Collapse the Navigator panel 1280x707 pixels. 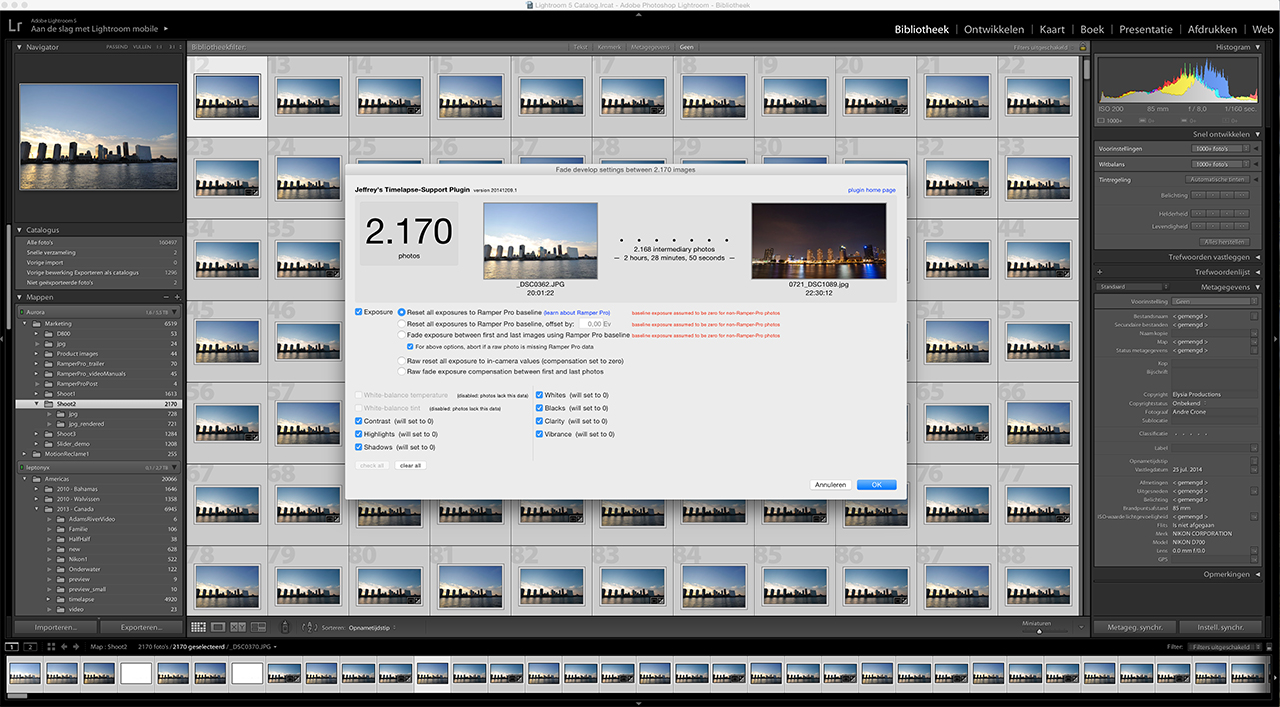point(21,47)
